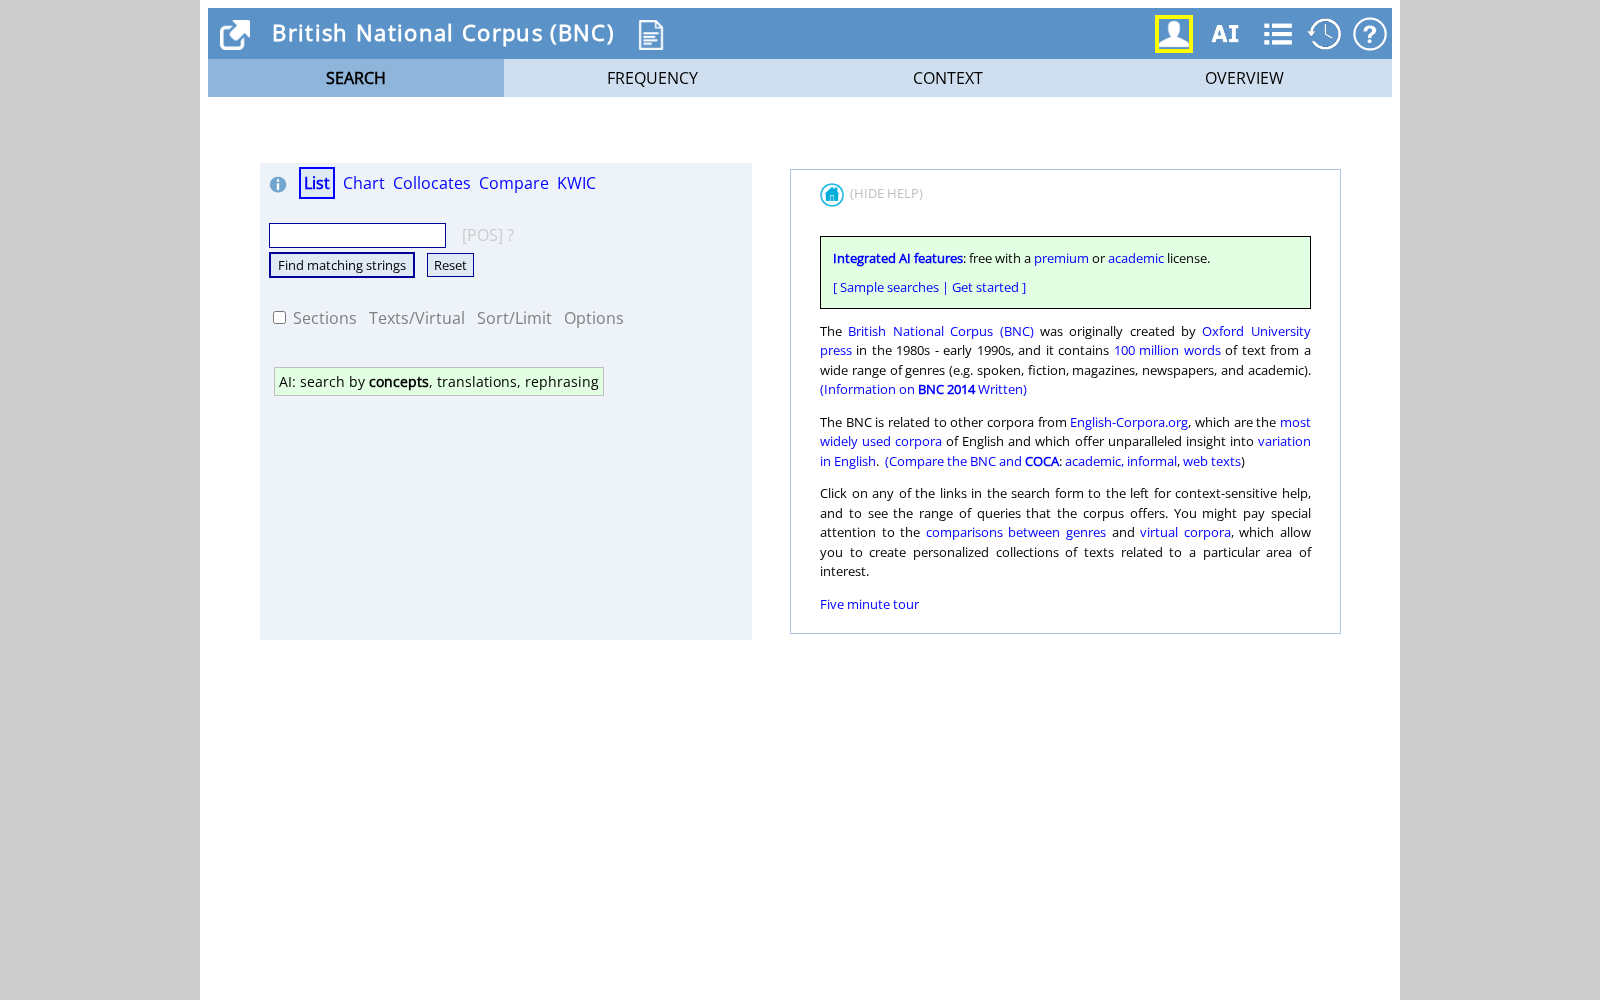Switch to the SEARCH tab
The height and width of the screenshot is (1000, 1600).
click(x=356, y=78)
